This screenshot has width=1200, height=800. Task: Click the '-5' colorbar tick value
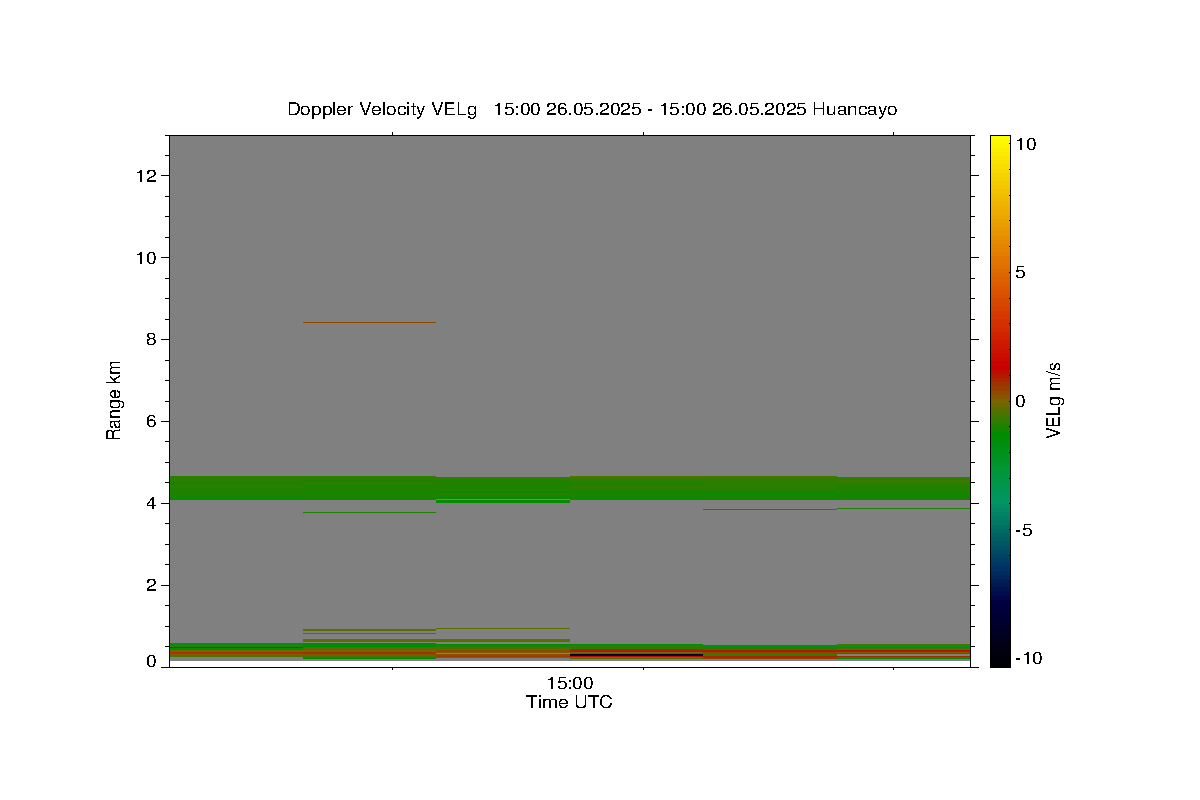(x=1024, y=530)
